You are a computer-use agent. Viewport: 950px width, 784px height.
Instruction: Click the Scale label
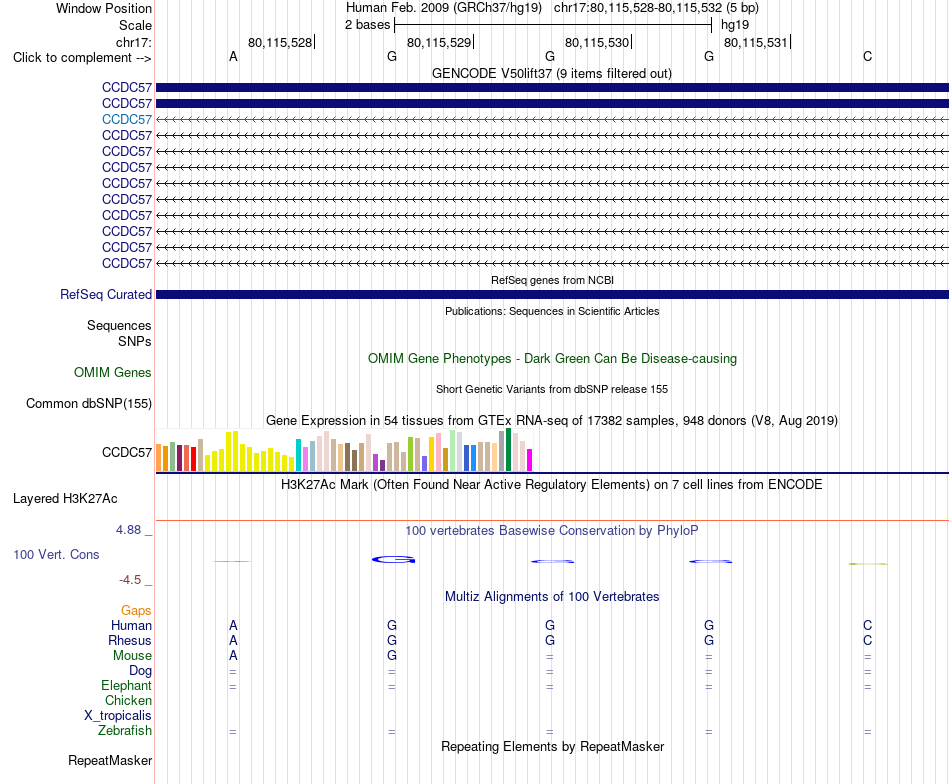click(x=135, y=25)
